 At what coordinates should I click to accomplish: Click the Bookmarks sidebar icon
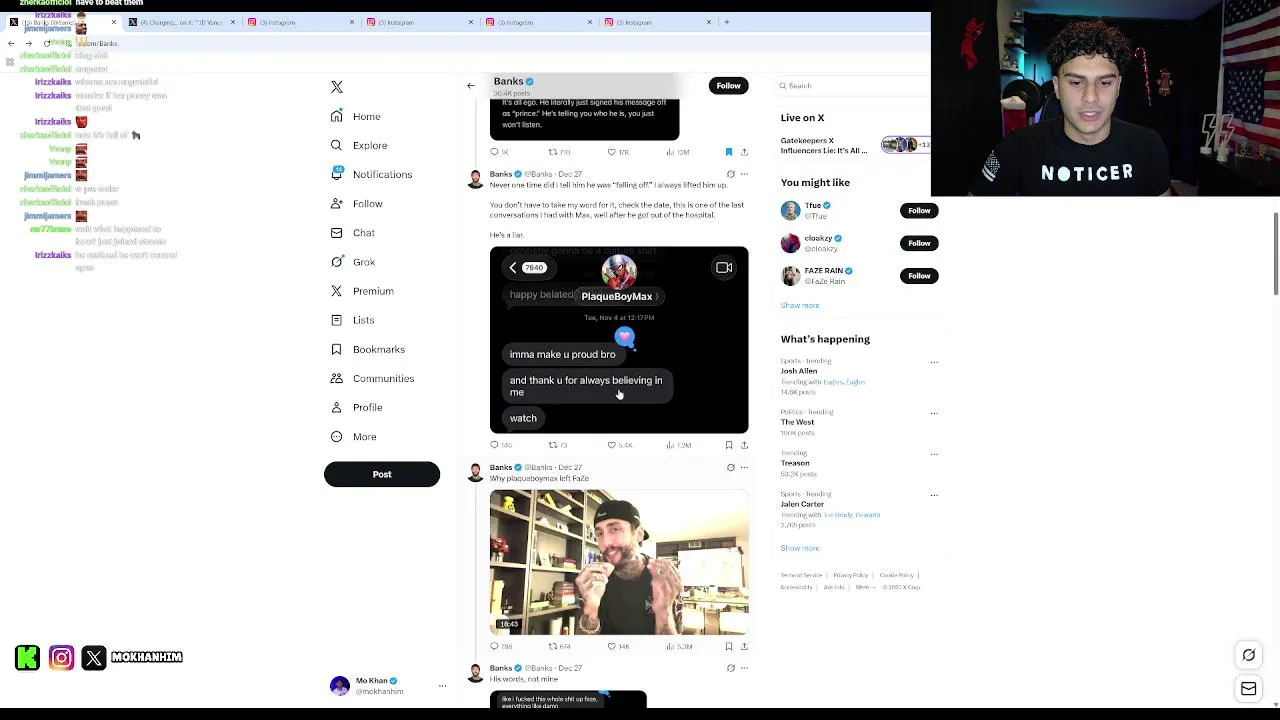point(337,349)
